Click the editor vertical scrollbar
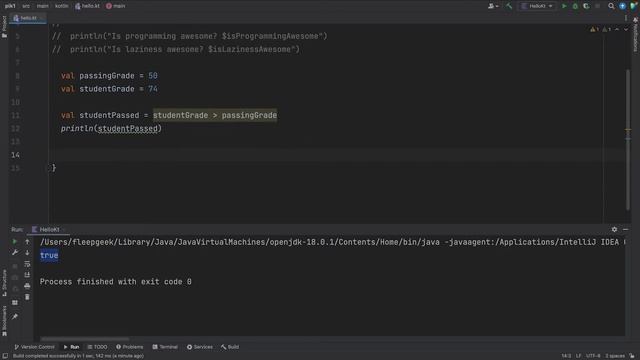This screenshot has width=640, height=360. pyautogui.click(x=628, y=140)
